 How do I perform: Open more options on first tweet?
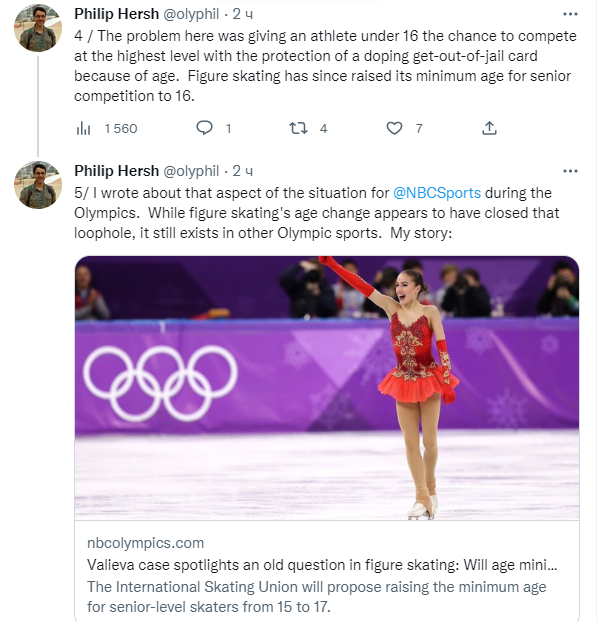(x=569, y=16)
